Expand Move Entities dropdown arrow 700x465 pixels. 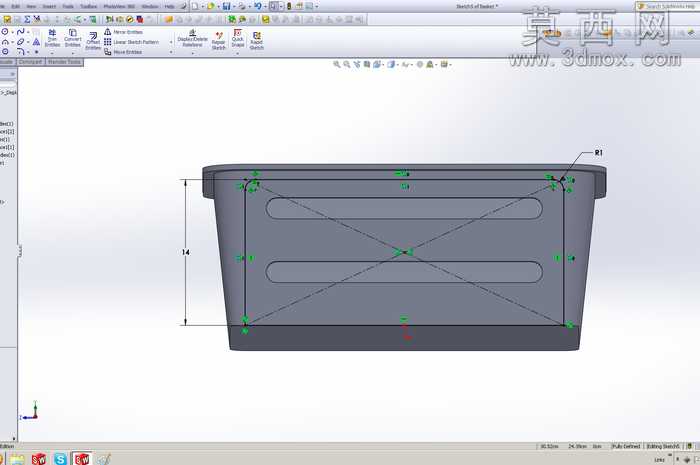[171, 52]
